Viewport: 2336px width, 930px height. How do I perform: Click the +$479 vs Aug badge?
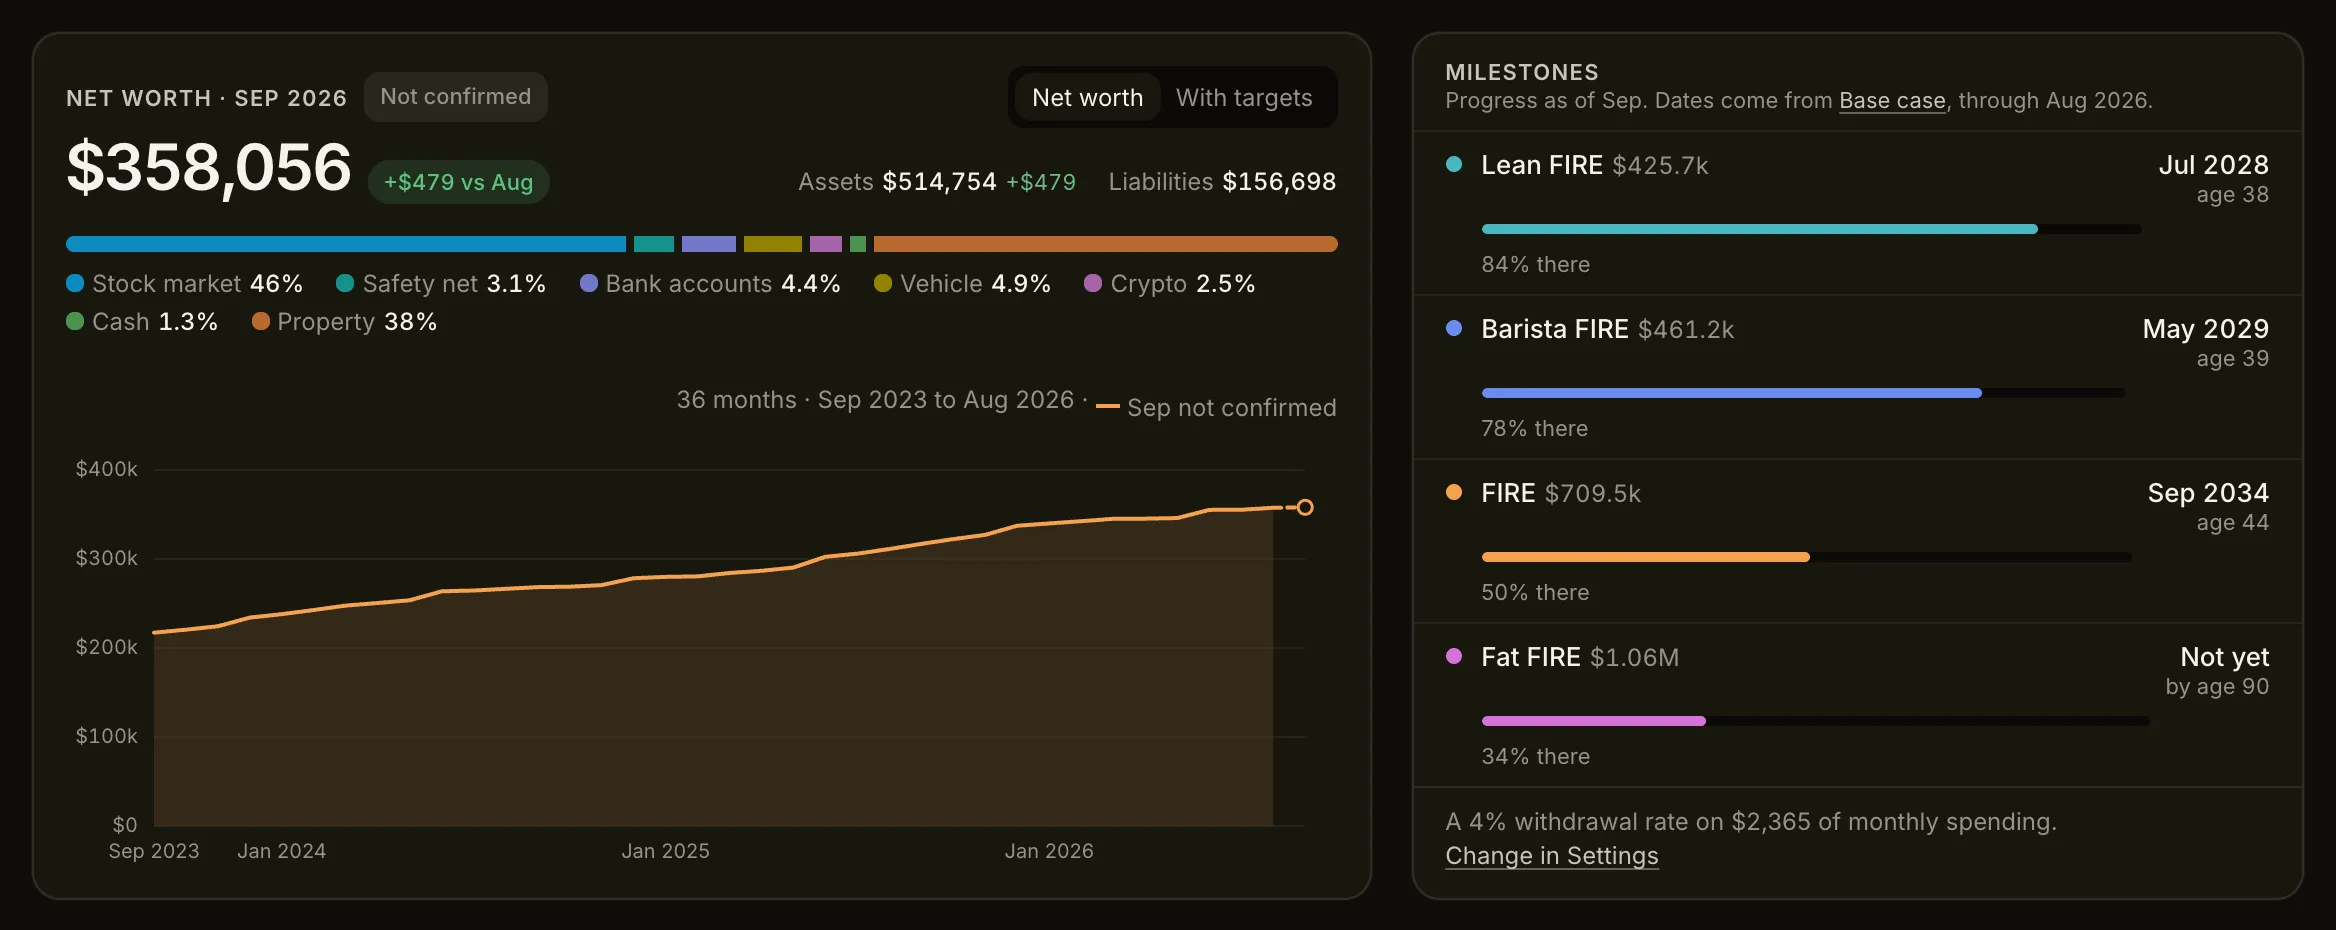459,182
